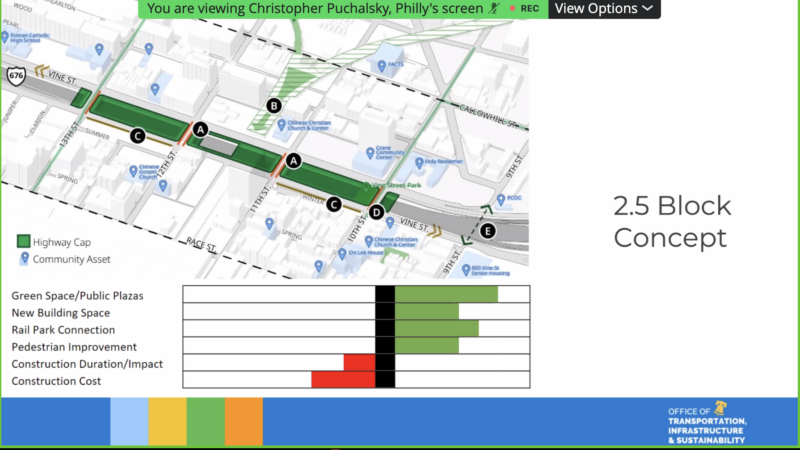Image resolution: width=800 pixels, height=450 pixels.
Task: Click marker E near 9th Street
Action: [487, 231]
